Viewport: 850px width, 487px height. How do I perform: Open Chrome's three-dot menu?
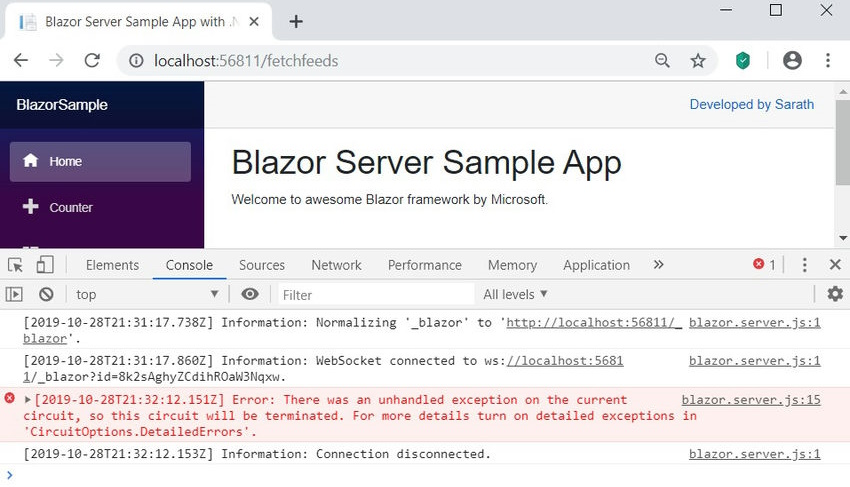[x=828, y=60]
